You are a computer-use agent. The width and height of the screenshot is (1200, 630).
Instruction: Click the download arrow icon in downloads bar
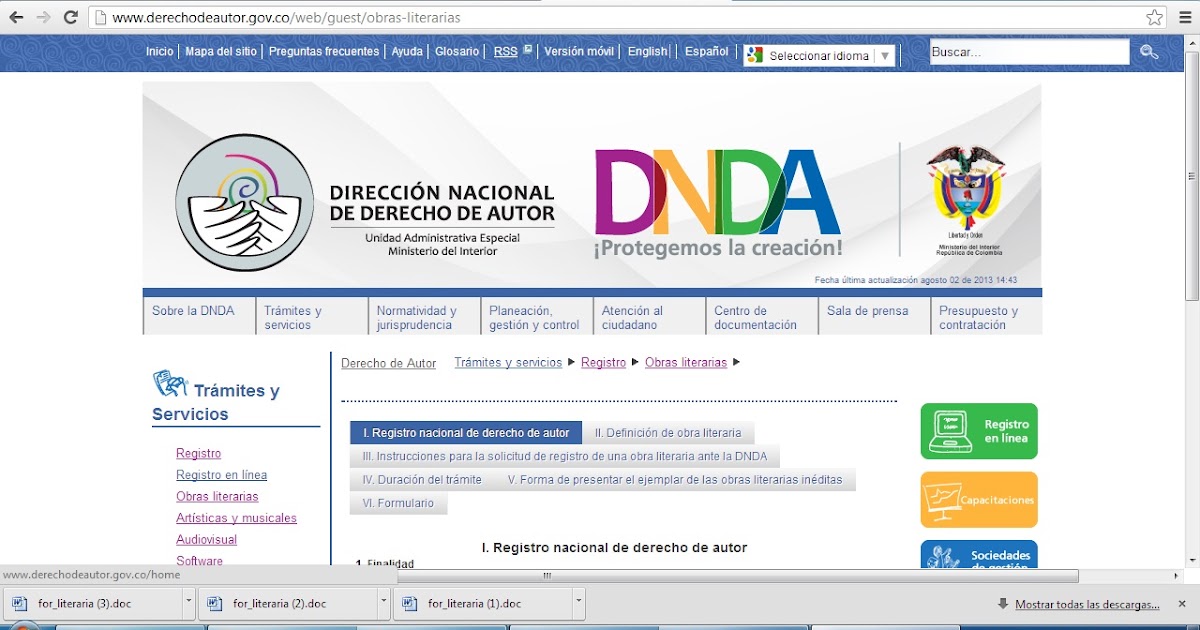coord(1003,604)
